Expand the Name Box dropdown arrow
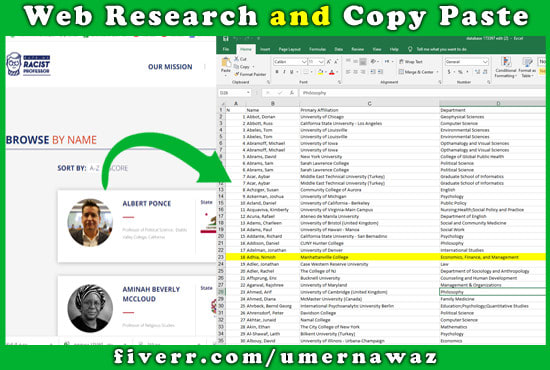The width and height of the screenshot is (550, 370). [x=248, y=93]
